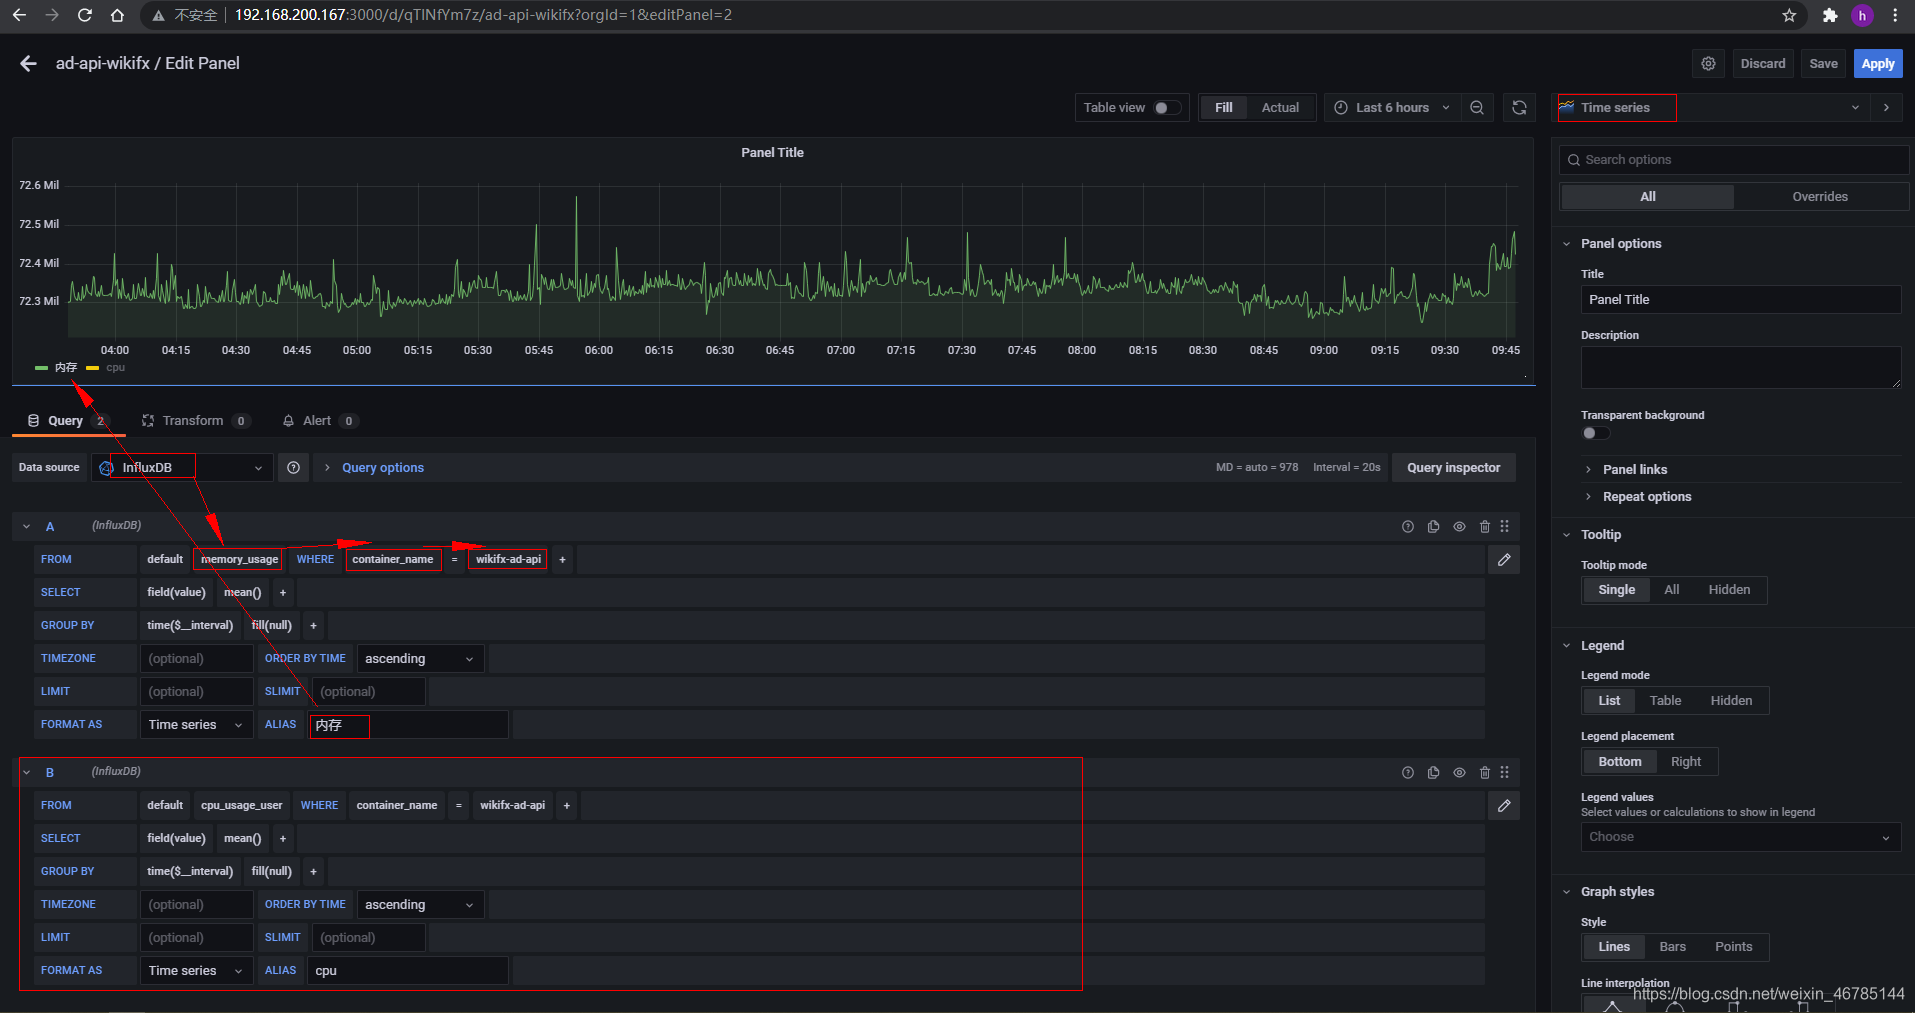
Task: Go back using the dashboard arrow icon
Action: pos(28,64)
